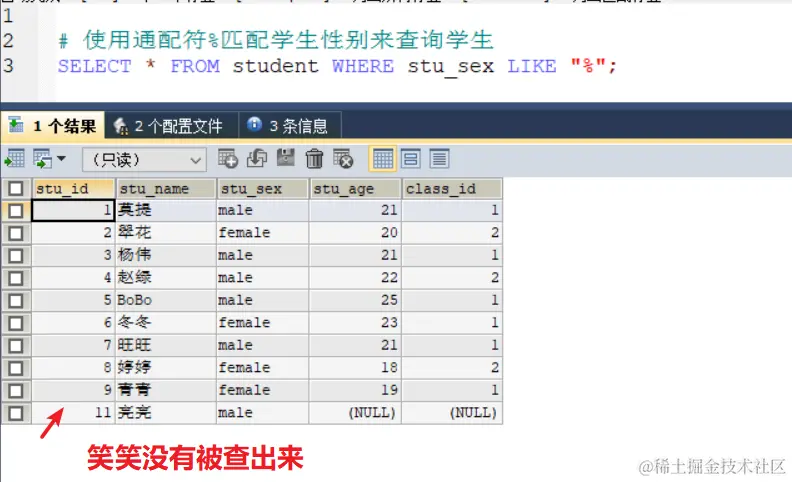
Task: Sort by the stu_age column header
Action: coord(355,188)
